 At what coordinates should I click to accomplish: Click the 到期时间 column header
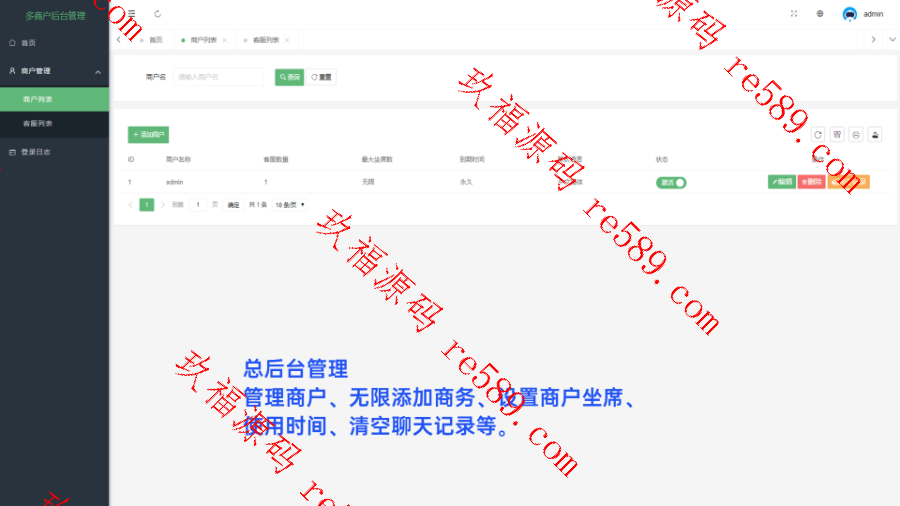[x=472, y=159]
